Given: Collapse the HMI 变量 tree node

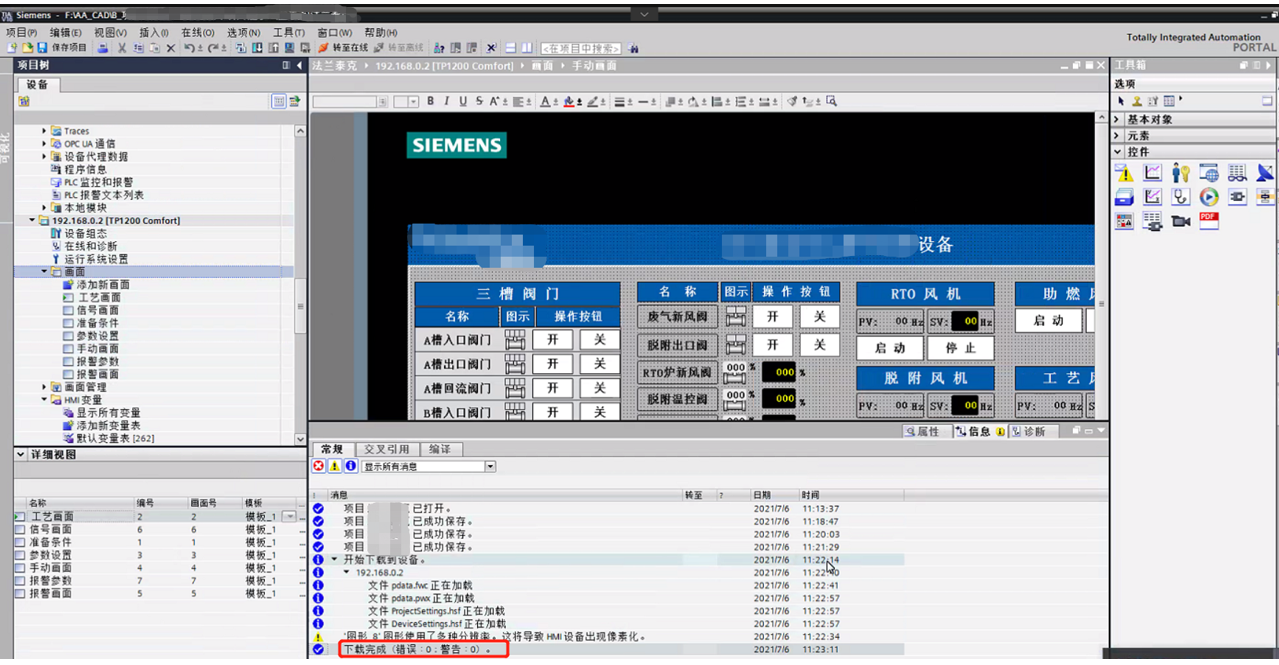Looking at the screenshot, I should [x=44, y=400].
